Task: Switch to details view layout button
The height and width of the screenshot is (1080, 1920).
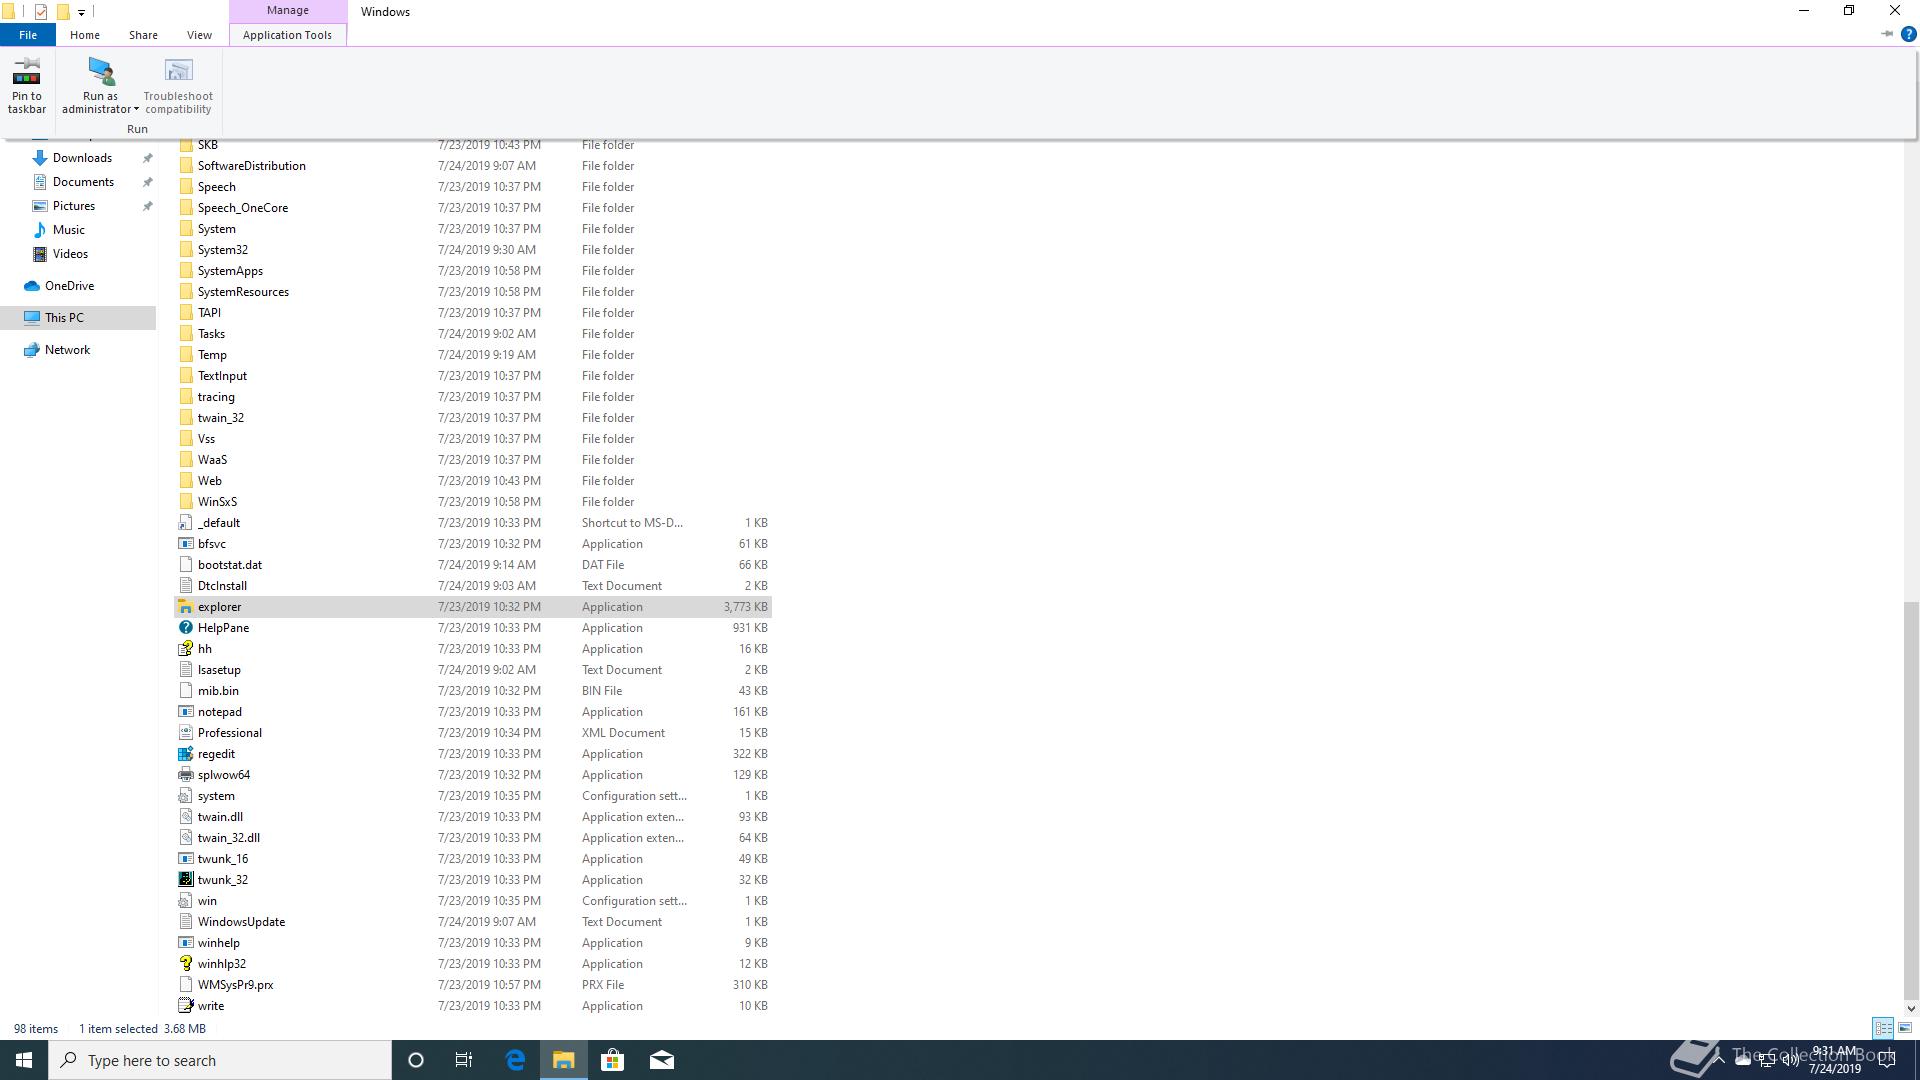Action: pyautogui.click(x=1883, y=1028)
